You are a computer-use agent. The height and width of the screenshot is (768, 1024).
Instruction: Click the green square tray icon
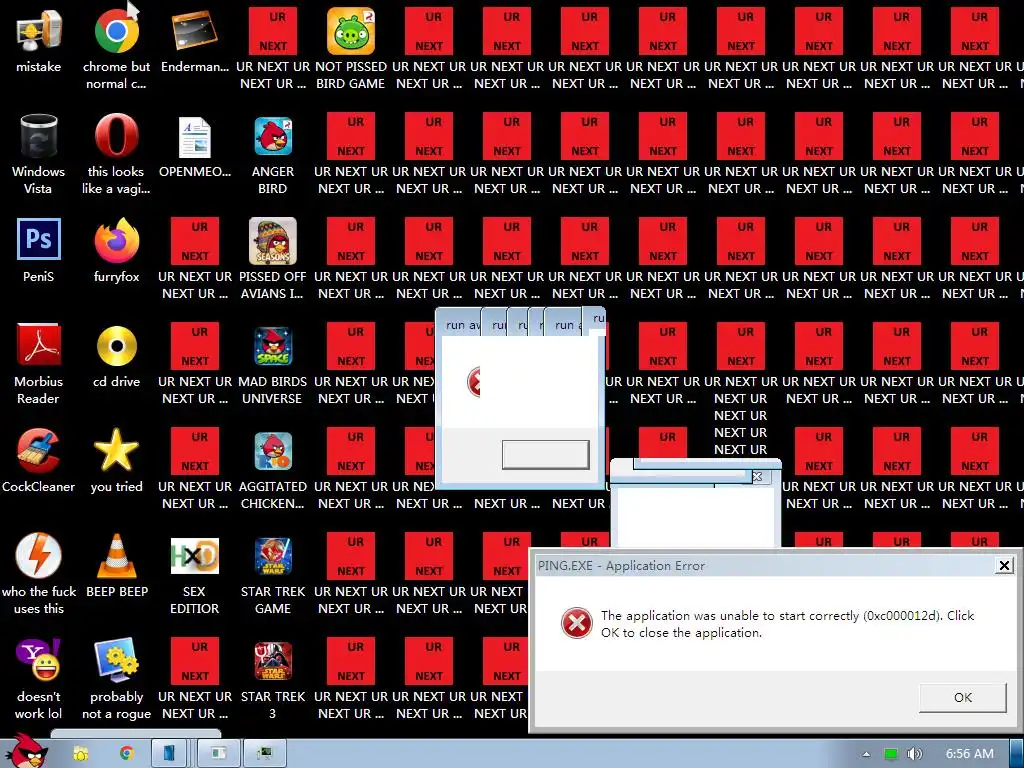[x=890, y=754]
